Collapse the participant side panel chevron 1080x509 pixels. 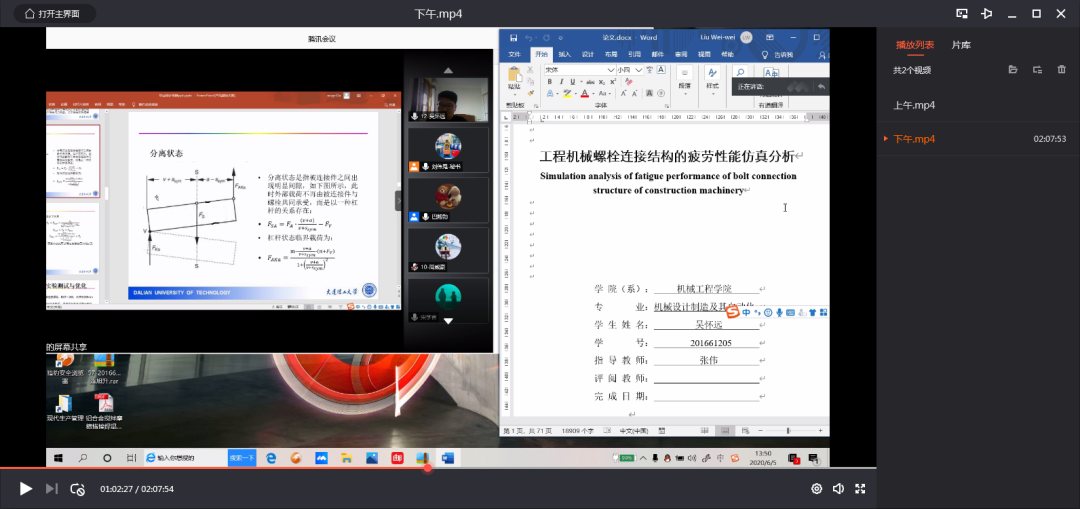point(397,200)
